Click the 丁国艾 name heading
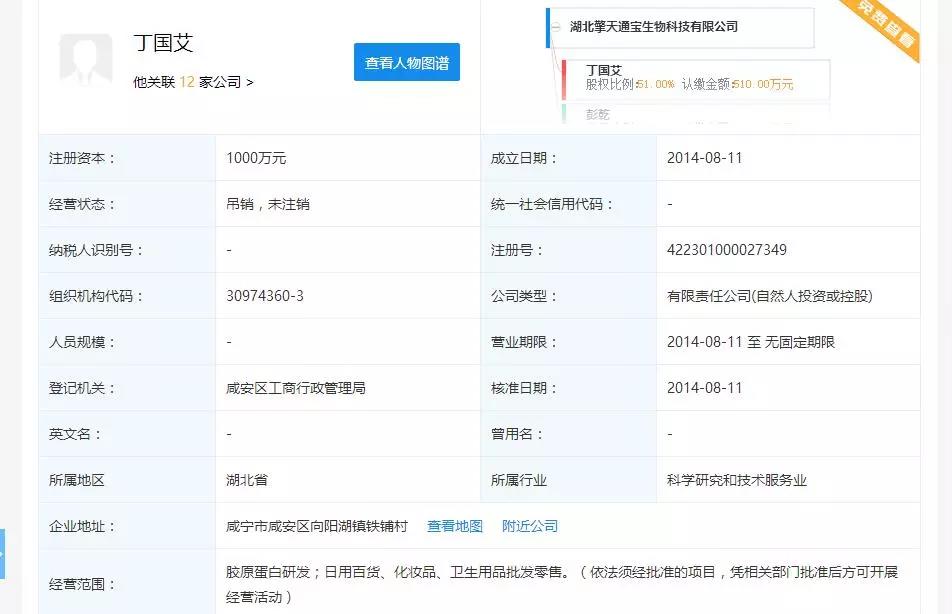Viewport: 952px width, 614px height. click(163, 42)
